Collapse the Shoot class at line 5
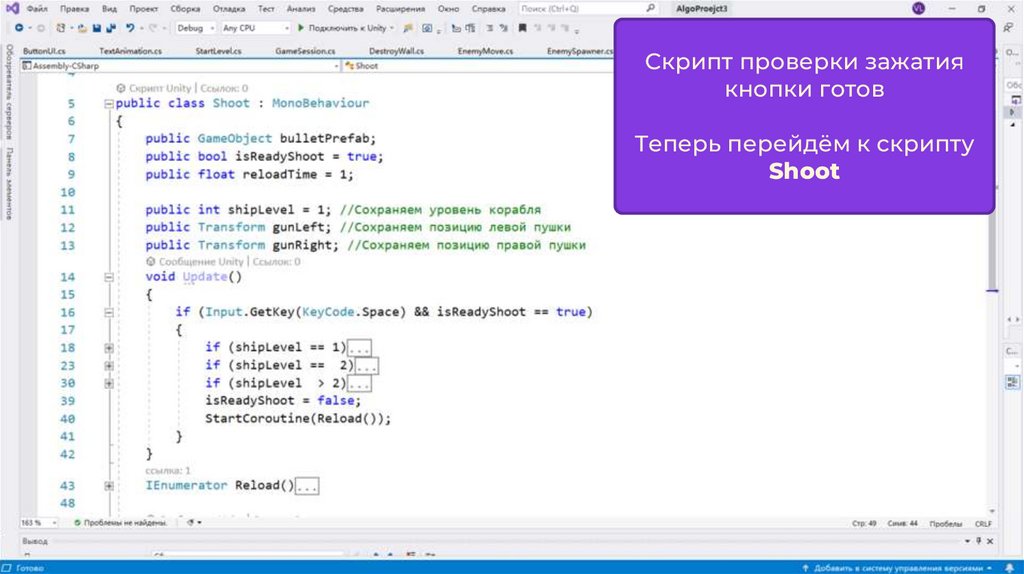 pyautogui.click(x=109, y=103)
